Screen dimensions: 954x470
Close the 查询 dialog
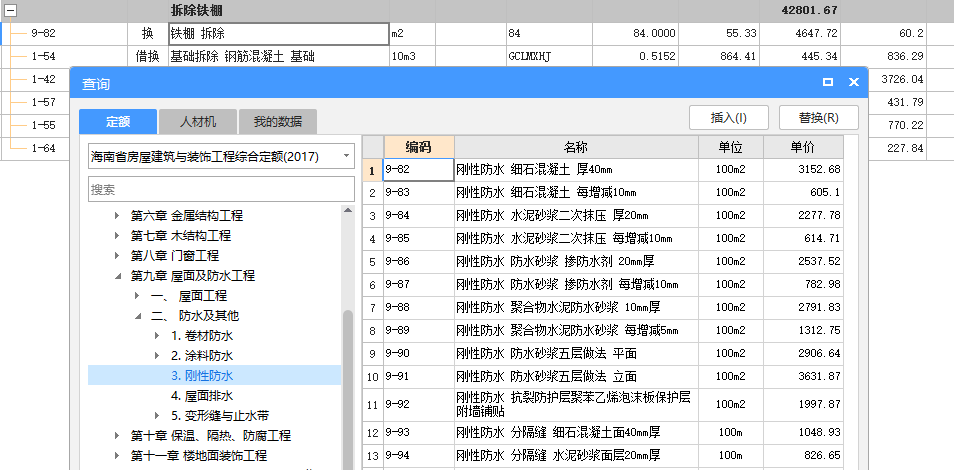(x=854, y=82)
